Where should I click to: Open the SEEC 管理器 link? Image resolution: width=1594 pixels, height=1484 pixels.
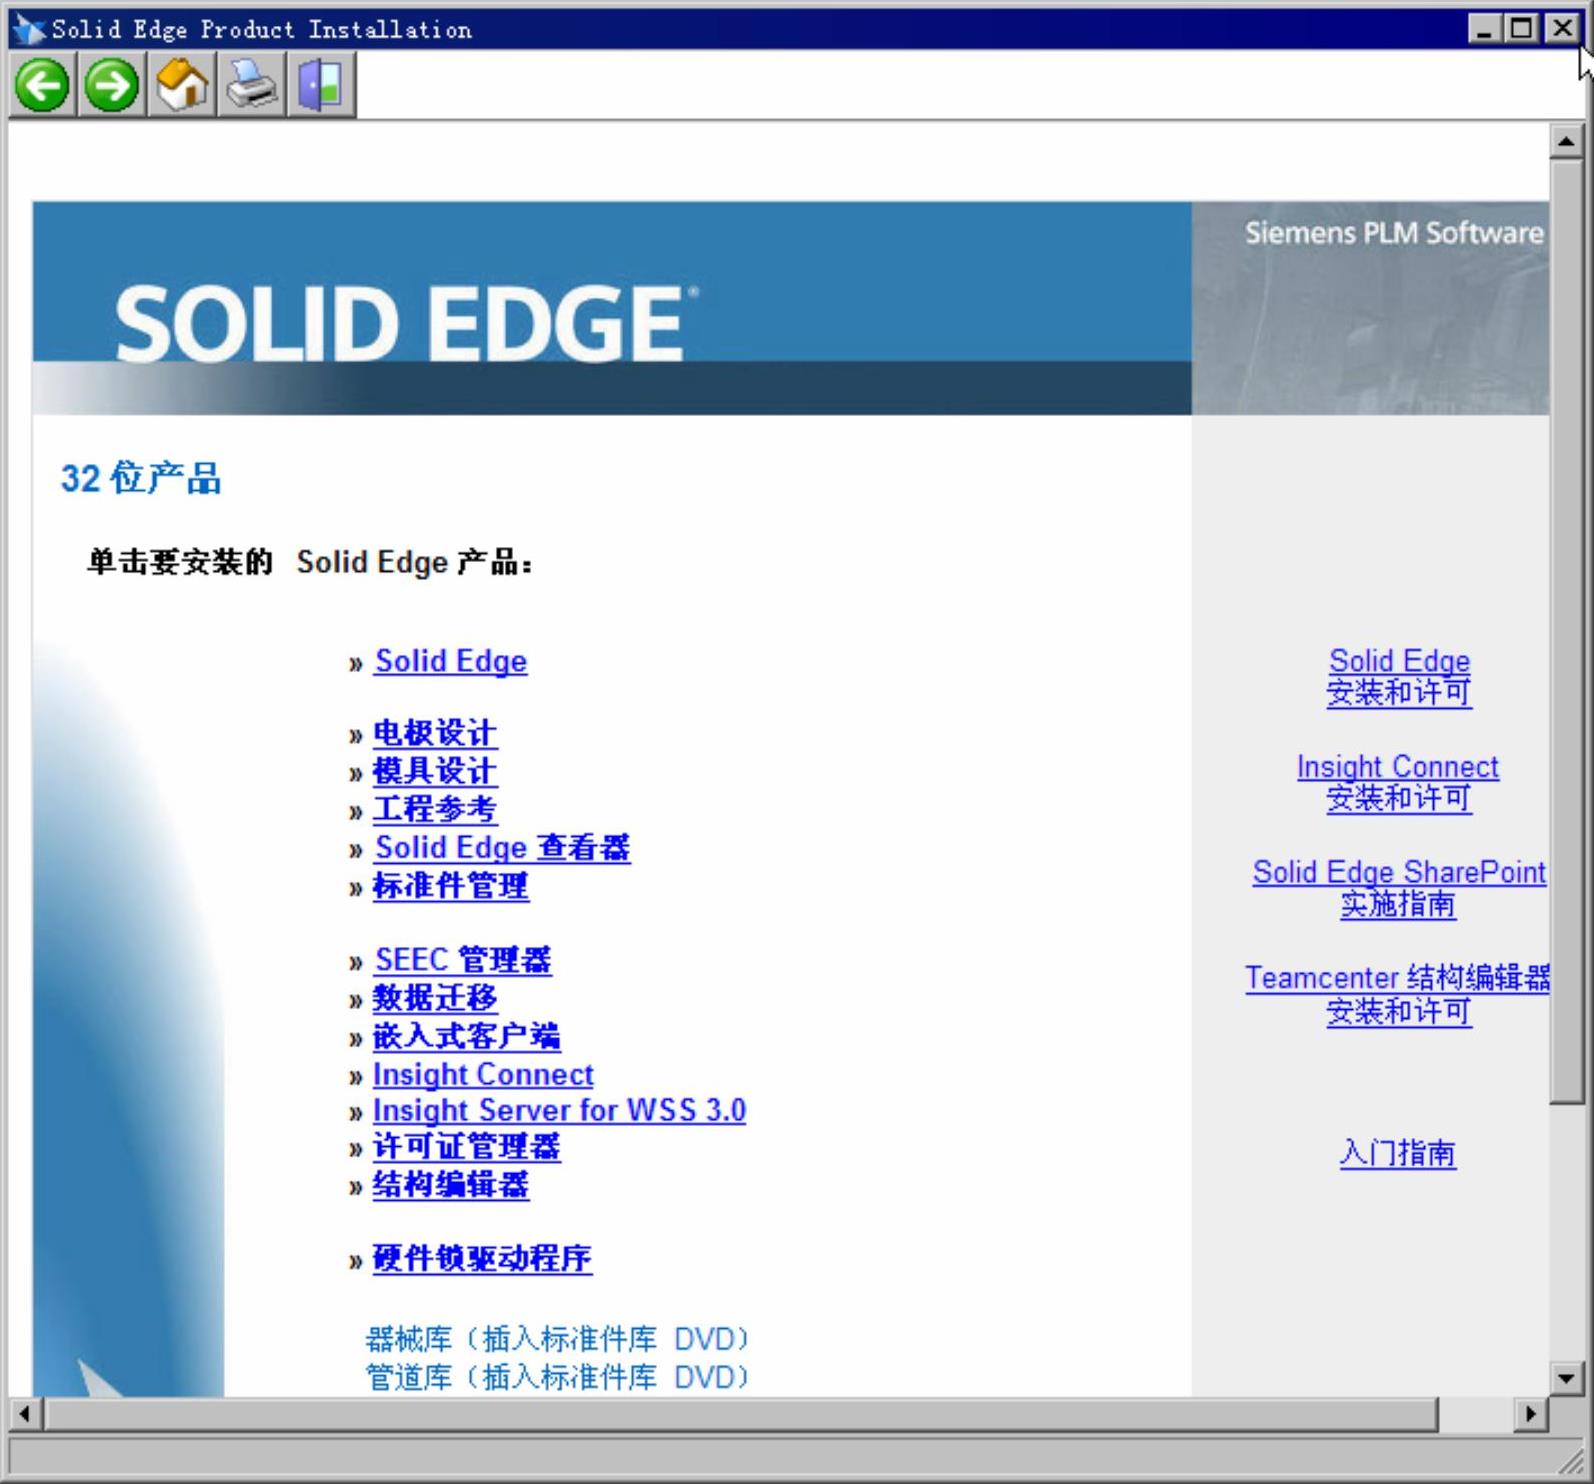point(463,960)
